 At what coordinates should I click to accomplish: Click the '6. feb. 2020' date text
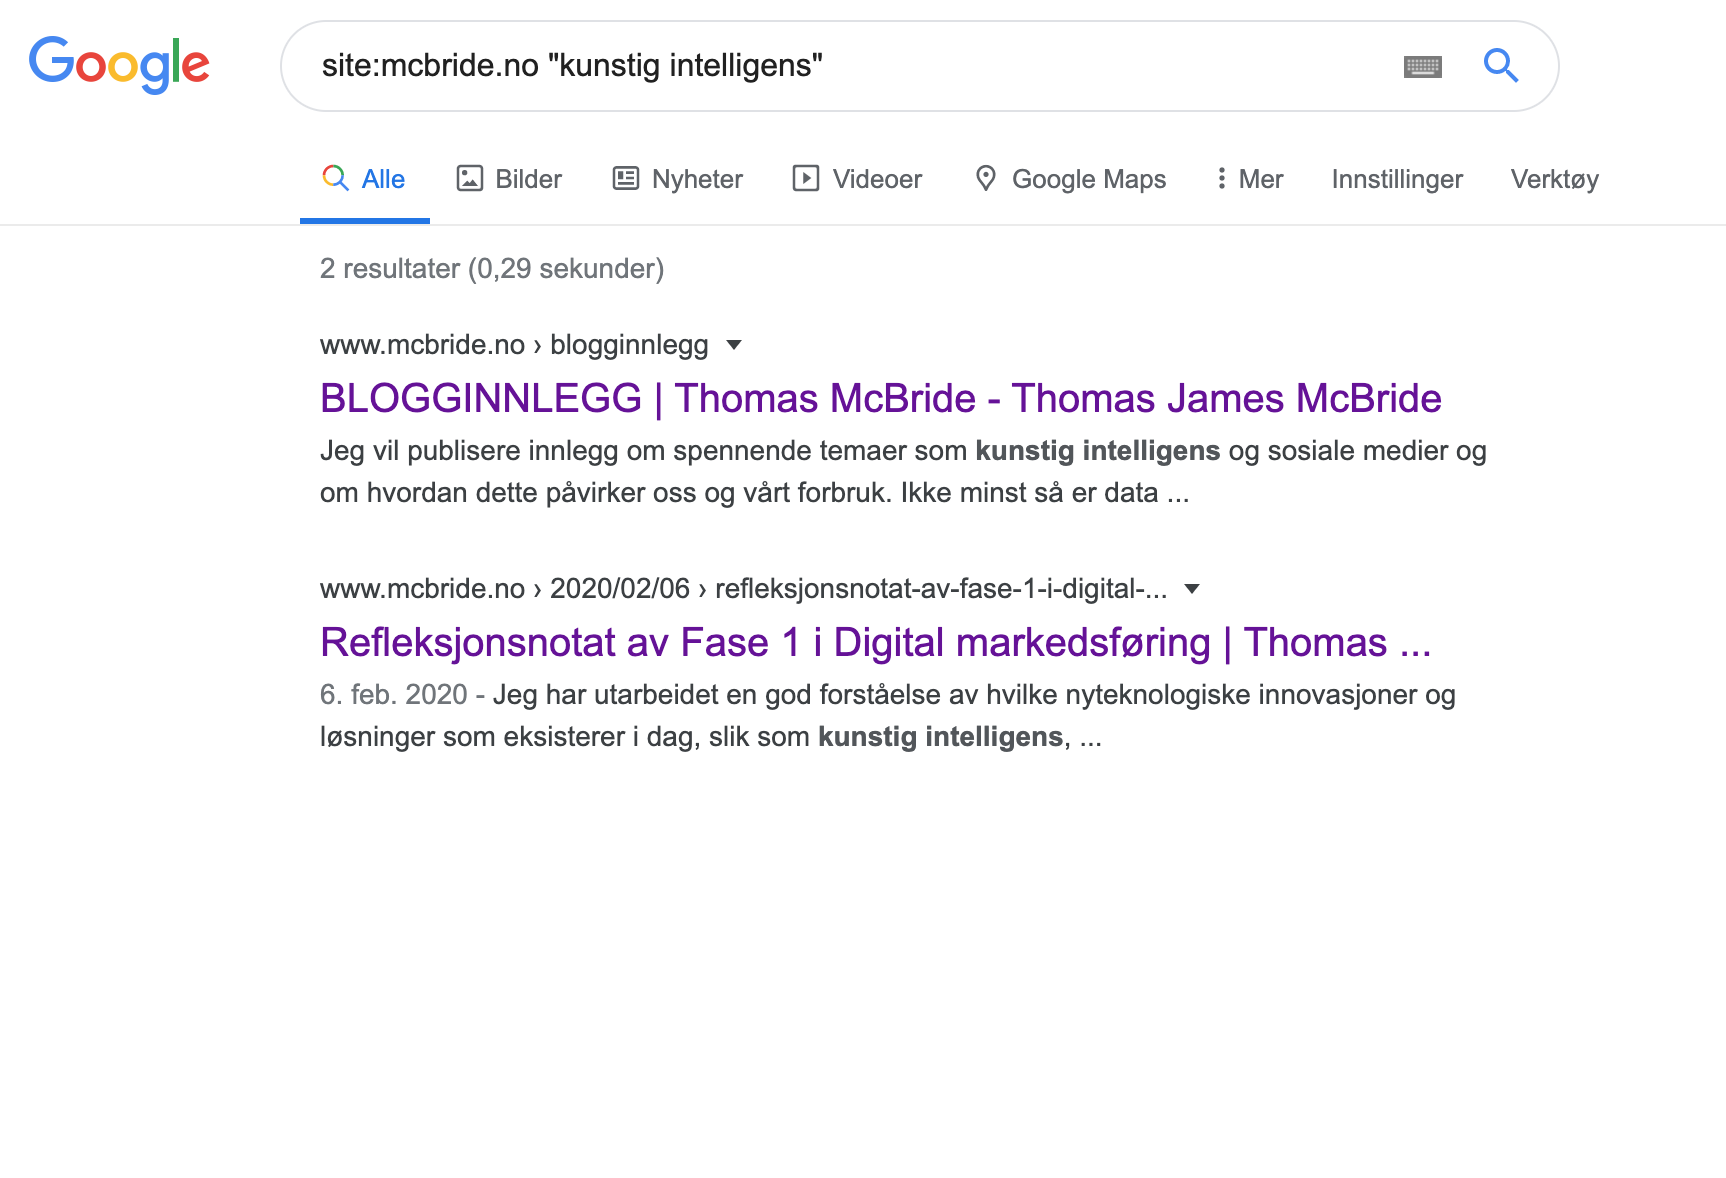[x=394, y=695]
